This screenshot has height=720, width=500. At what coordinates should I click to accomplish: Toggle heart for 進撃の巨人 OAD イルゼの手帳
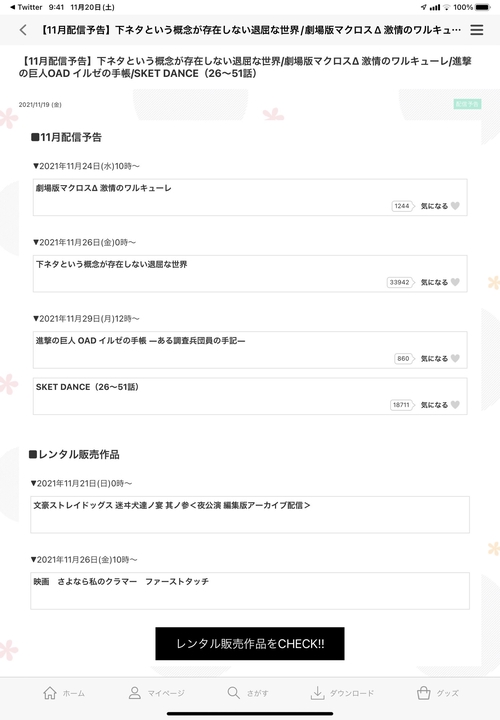tap(455, 358)
